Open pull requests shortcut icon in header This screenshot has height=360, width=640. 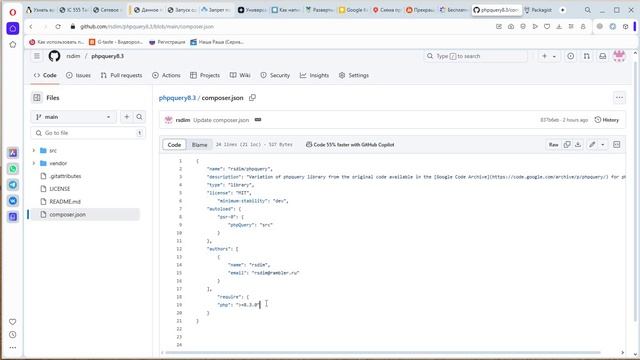(587, 56)
